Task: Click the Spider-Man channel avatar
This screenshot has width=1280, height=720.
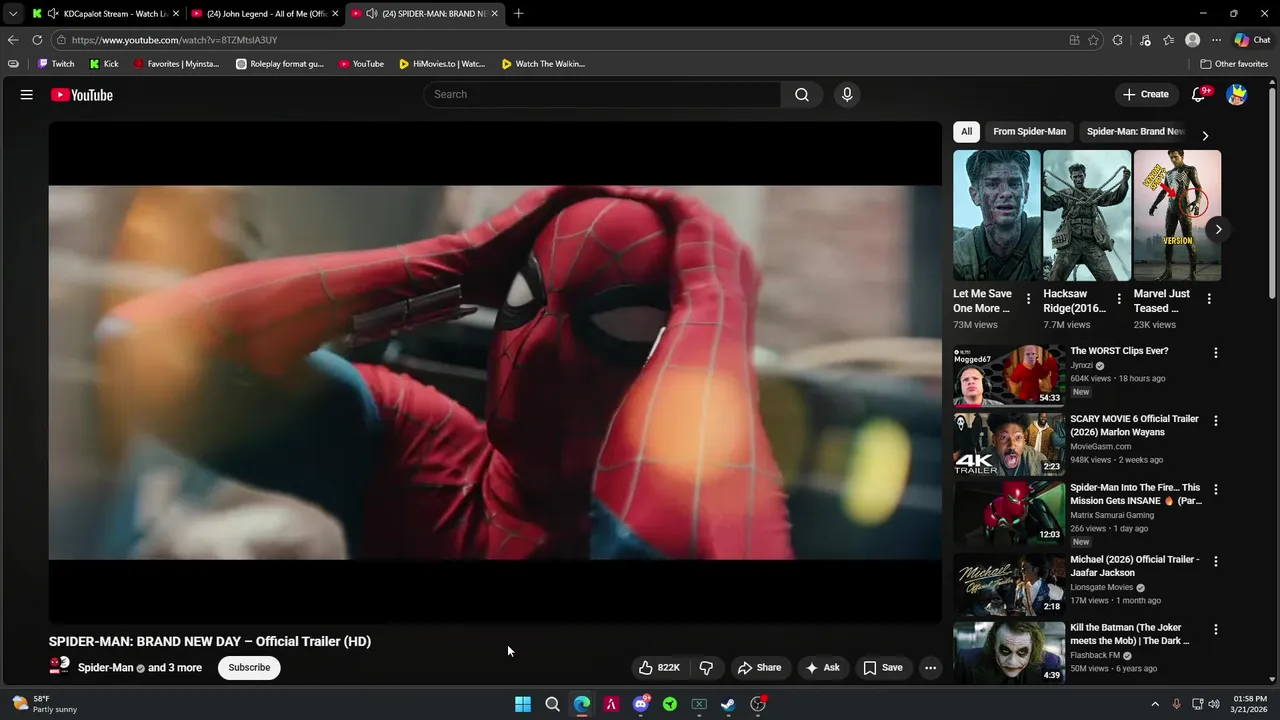Action: tap(60, 667)
